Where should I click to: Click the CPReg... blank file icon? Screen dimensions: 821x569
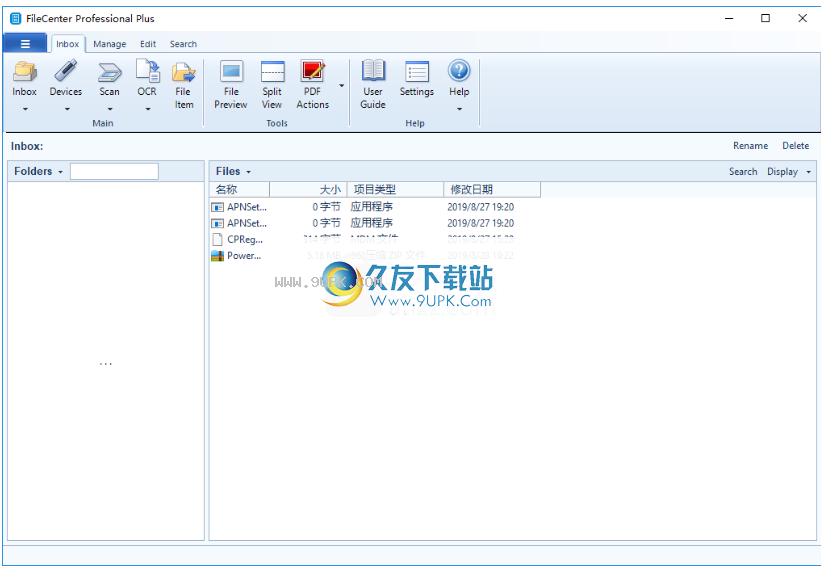pyautogui.click(x=217, y=240)
